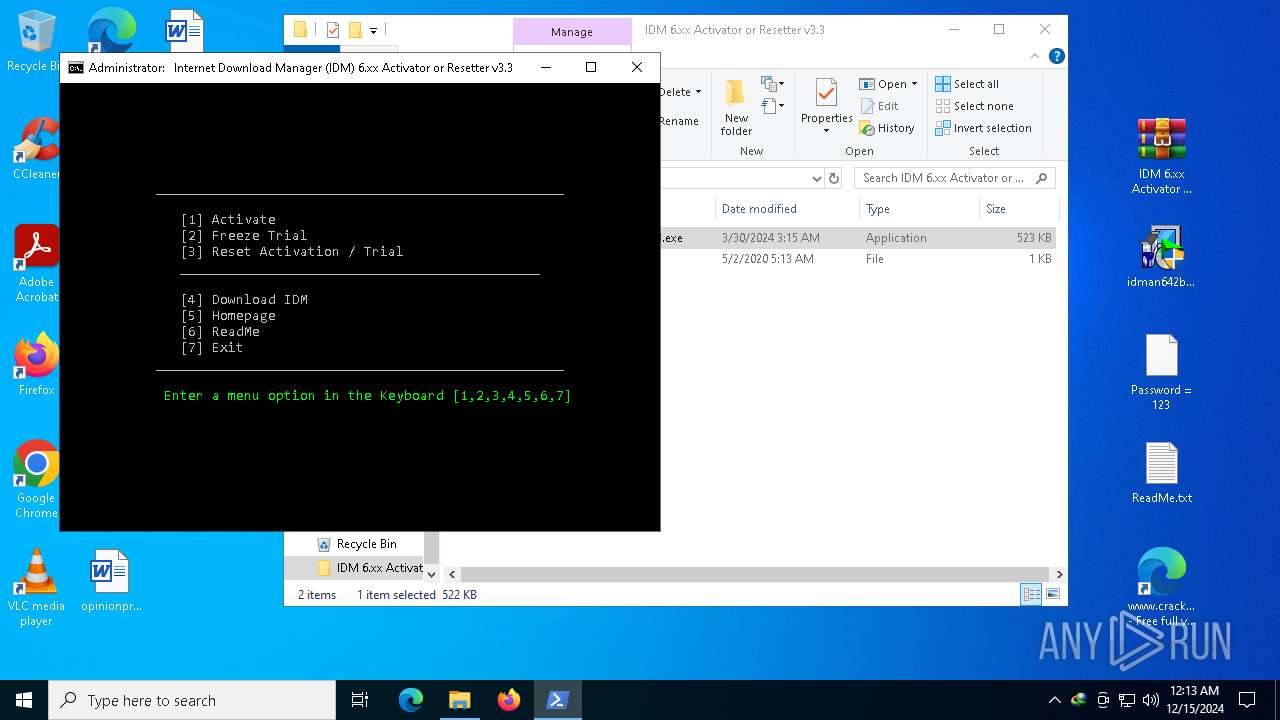
Task: Open VLC media player shortcut
Action: 36,588
